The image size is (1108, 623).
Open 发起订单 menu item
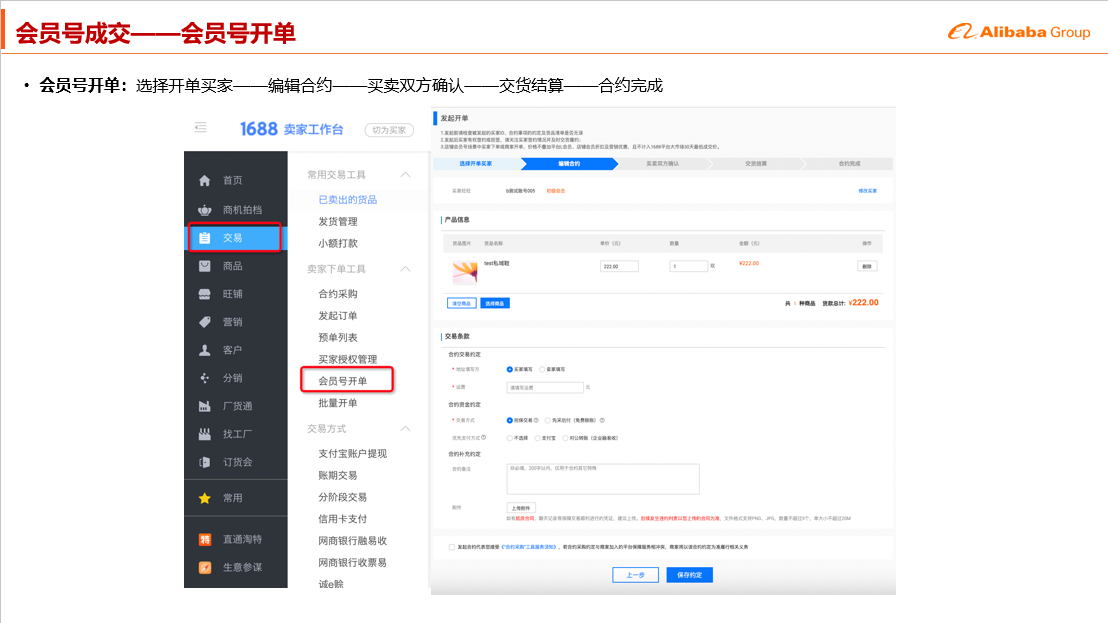pyautogui.click(x=338, y=316)
